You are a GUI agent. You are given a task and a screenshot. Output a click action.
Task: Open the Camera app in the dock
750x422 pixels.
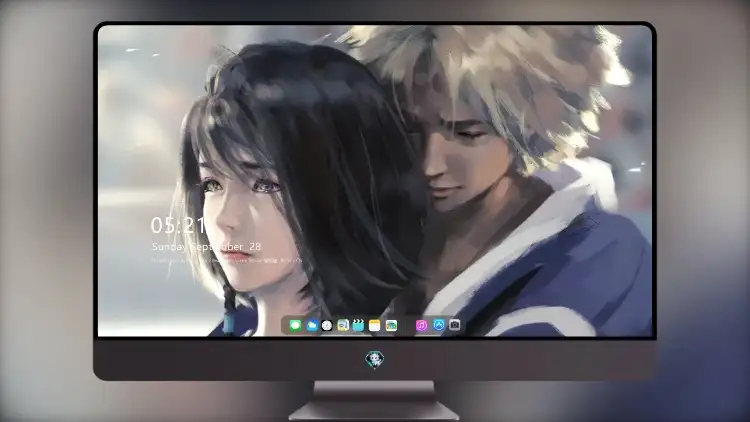click(x=455, y=325)
